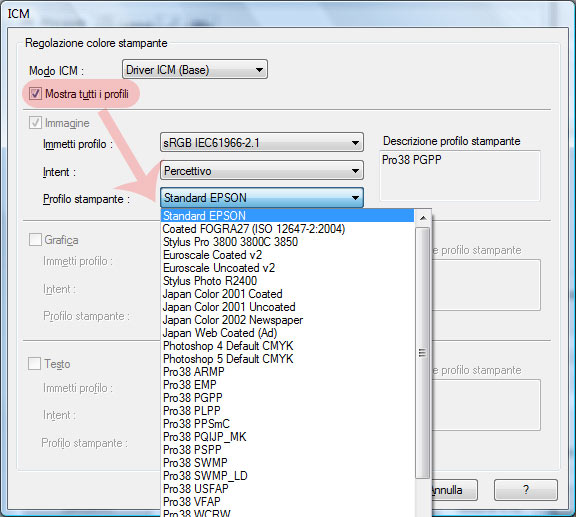Image resolution: width=576 pixels, height=517 pixels.
Task: Select the Pro38 PPSmC profile
Action: [288, 424]
